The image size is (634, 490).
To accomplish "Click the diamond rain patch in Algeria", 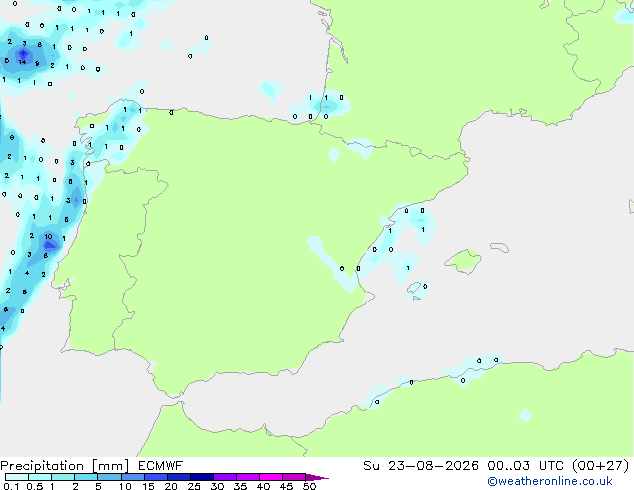I will pos(525,415).
